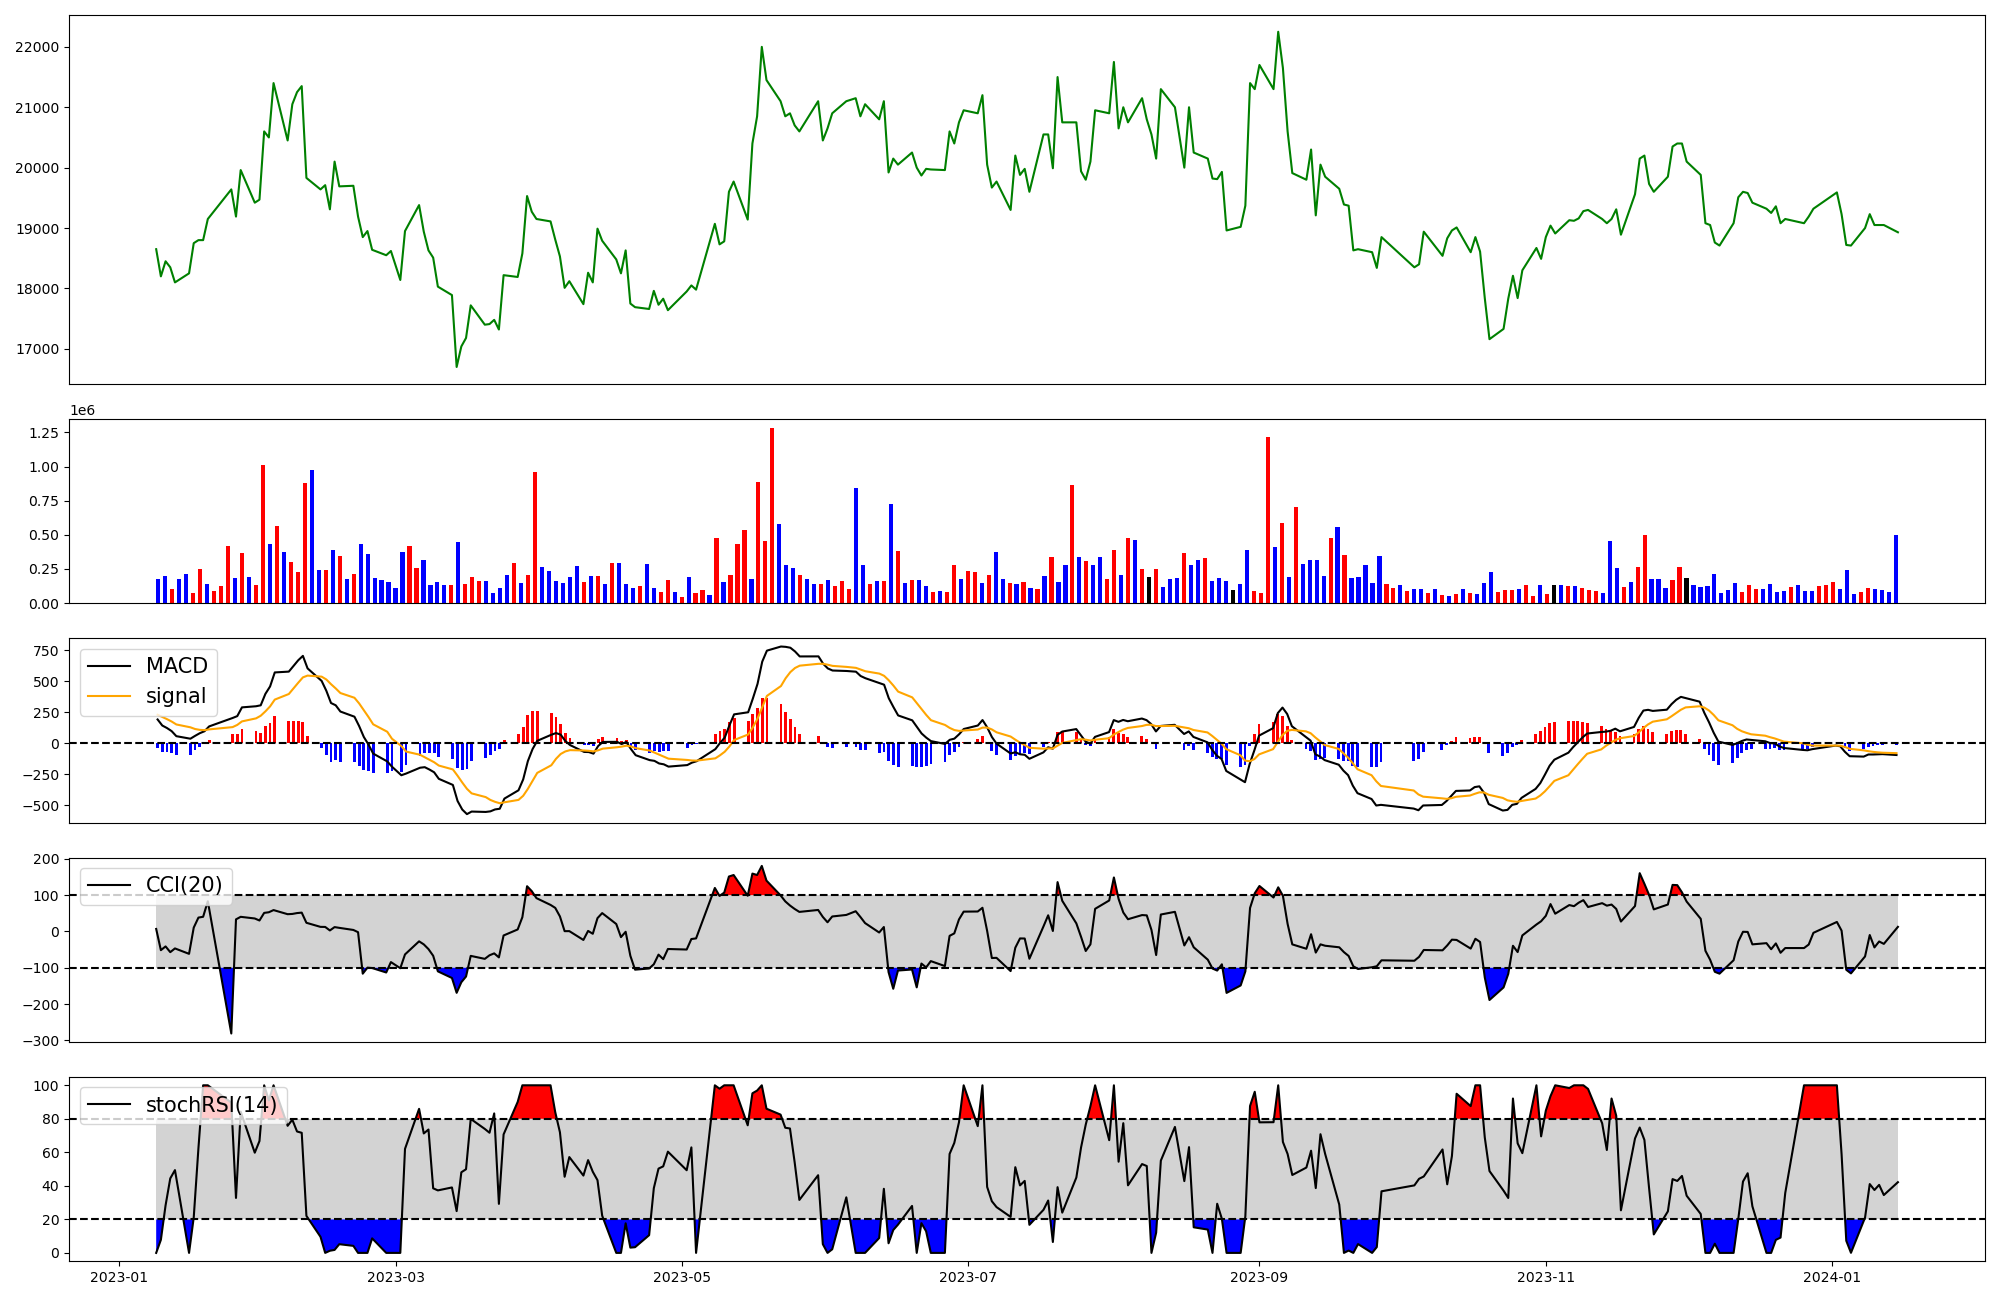Click the 2023-03 date tick label
This screenshot has width=2000, height=1300.
(x=396, y=1277)
